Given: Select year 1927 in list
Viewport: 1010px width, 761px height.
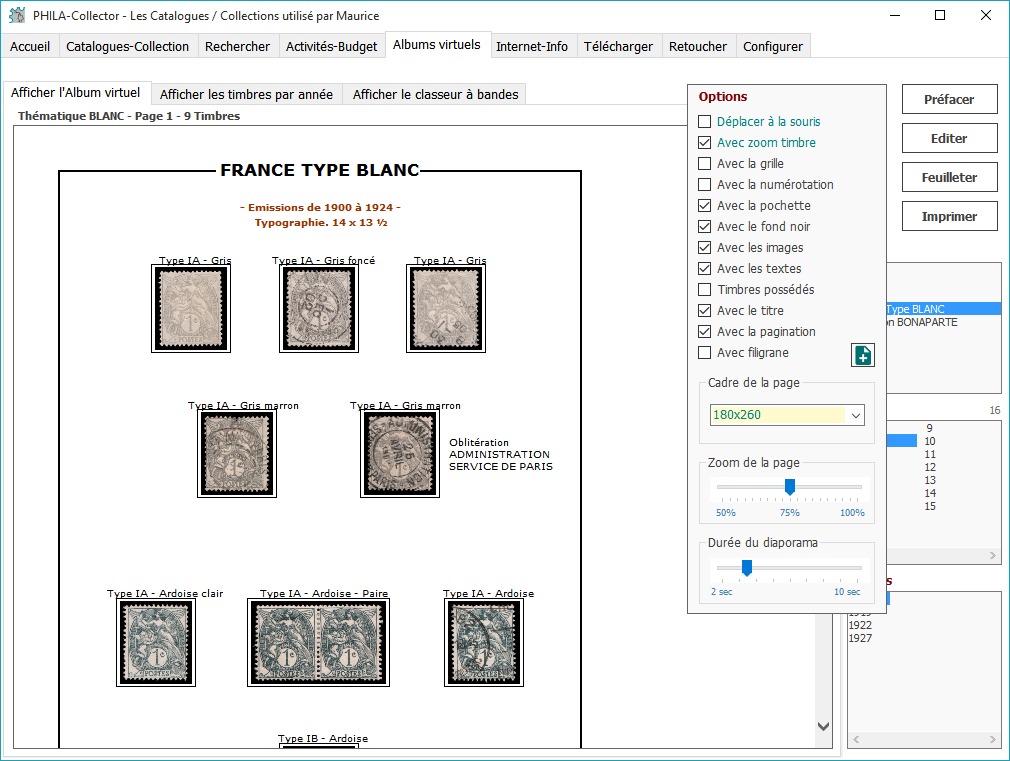Looking at the screenshot, I should pyautogui.click(x=861, y=638).
